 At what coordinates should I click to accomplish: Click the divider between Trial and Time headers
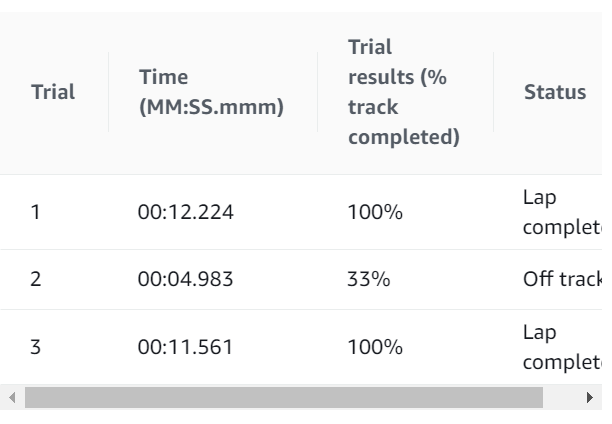108,92
